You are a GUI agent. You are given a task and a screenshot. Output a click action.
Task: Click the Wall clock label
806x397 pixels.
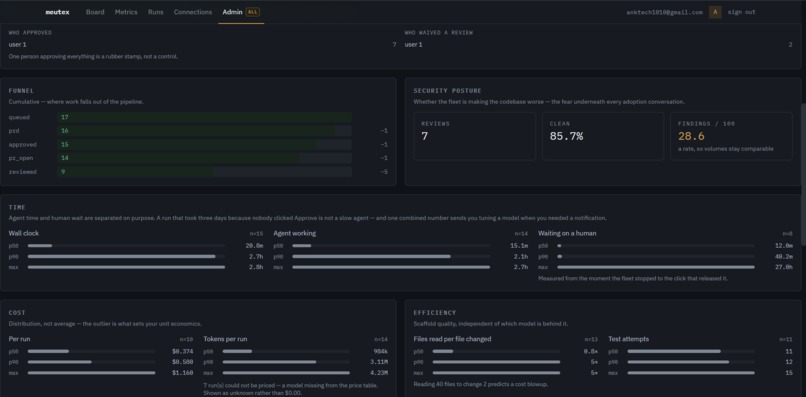tap(24, 233)
